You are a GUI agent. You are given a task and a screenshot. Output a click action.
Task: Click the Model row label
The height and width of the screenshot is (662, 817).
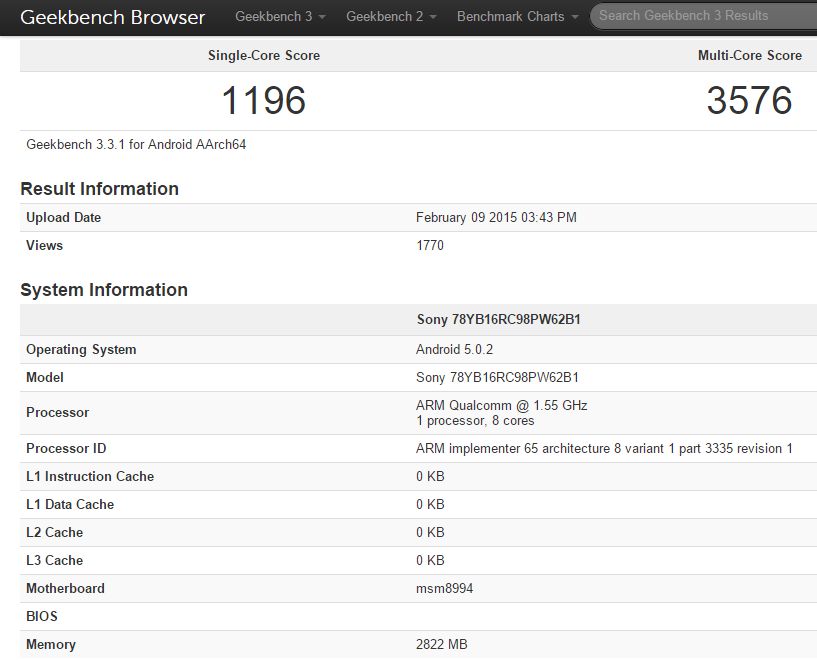(45, 377)
